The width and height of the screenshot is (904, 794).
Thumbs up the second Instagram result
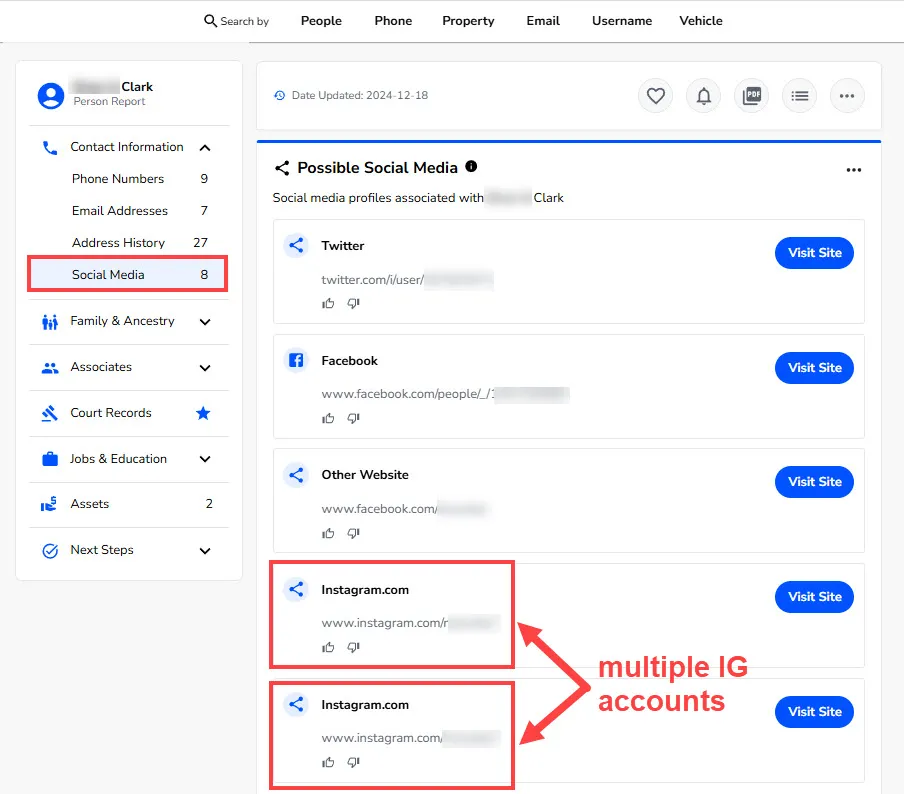click(328, 762)
